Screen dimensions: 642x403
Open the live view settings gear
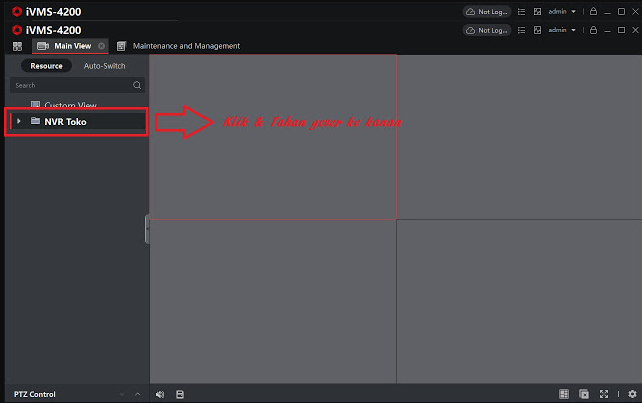click(x=632, y=394)
